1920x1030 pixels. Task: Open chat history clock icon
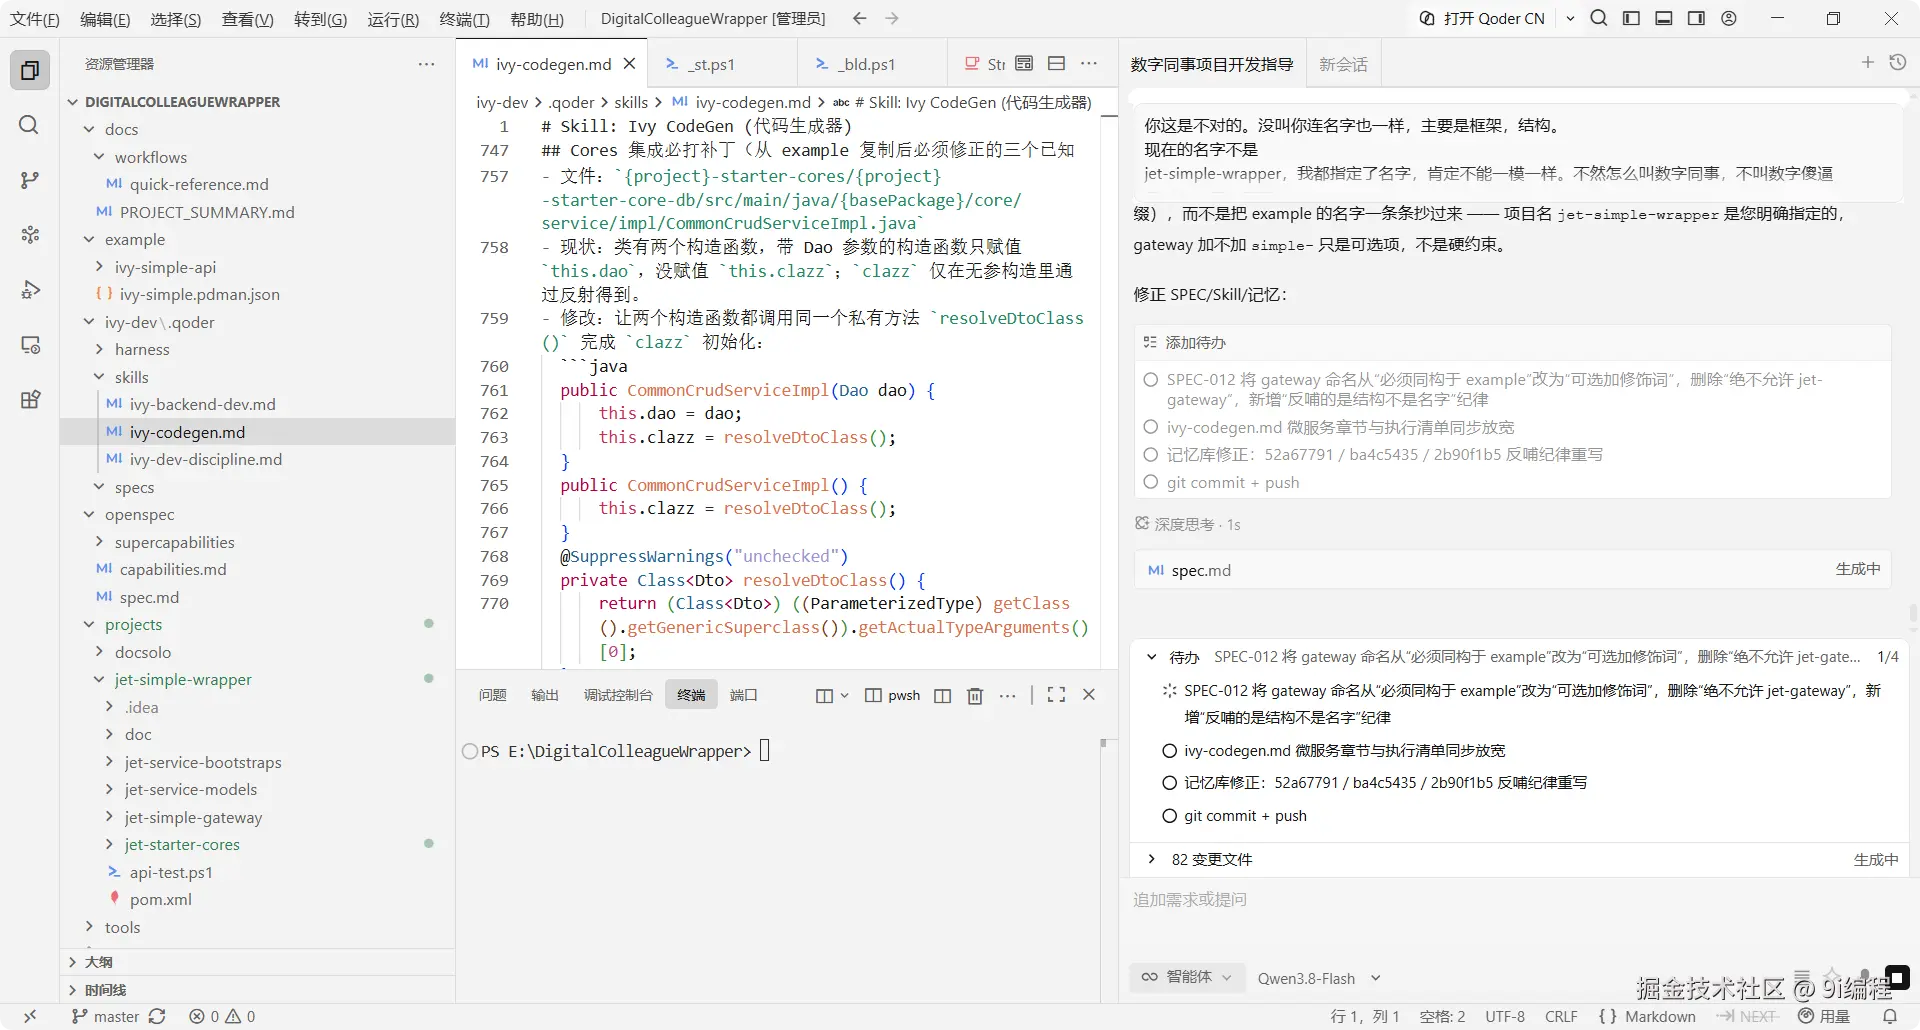[1897, 62]
